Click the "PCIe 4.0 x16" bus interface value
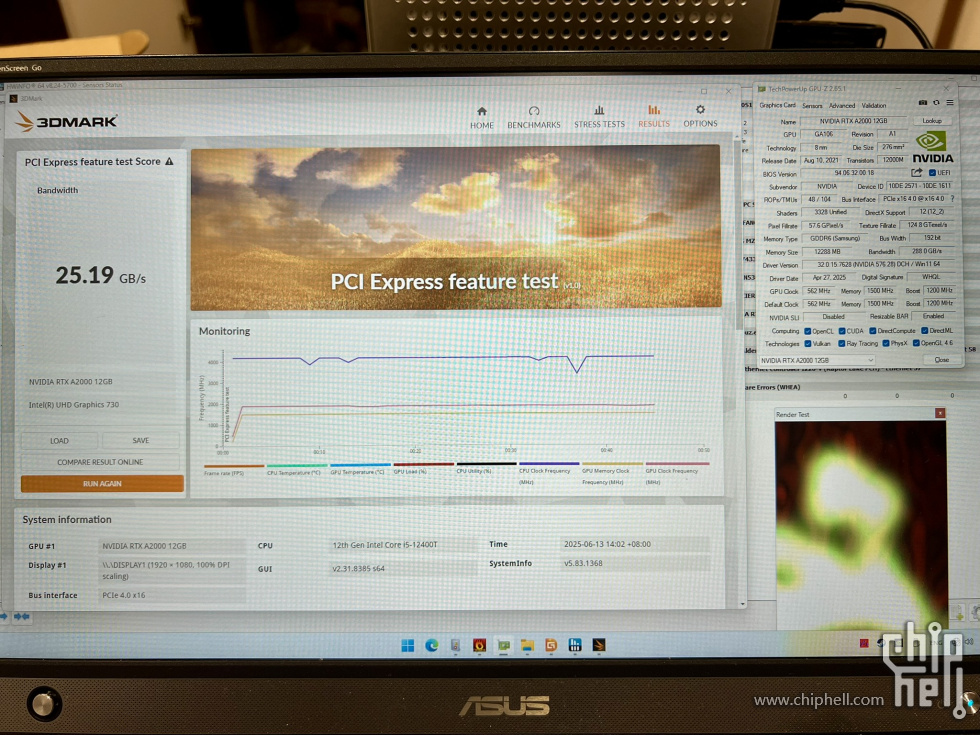This screenshot has height=735, width=980. pos(124,595)
